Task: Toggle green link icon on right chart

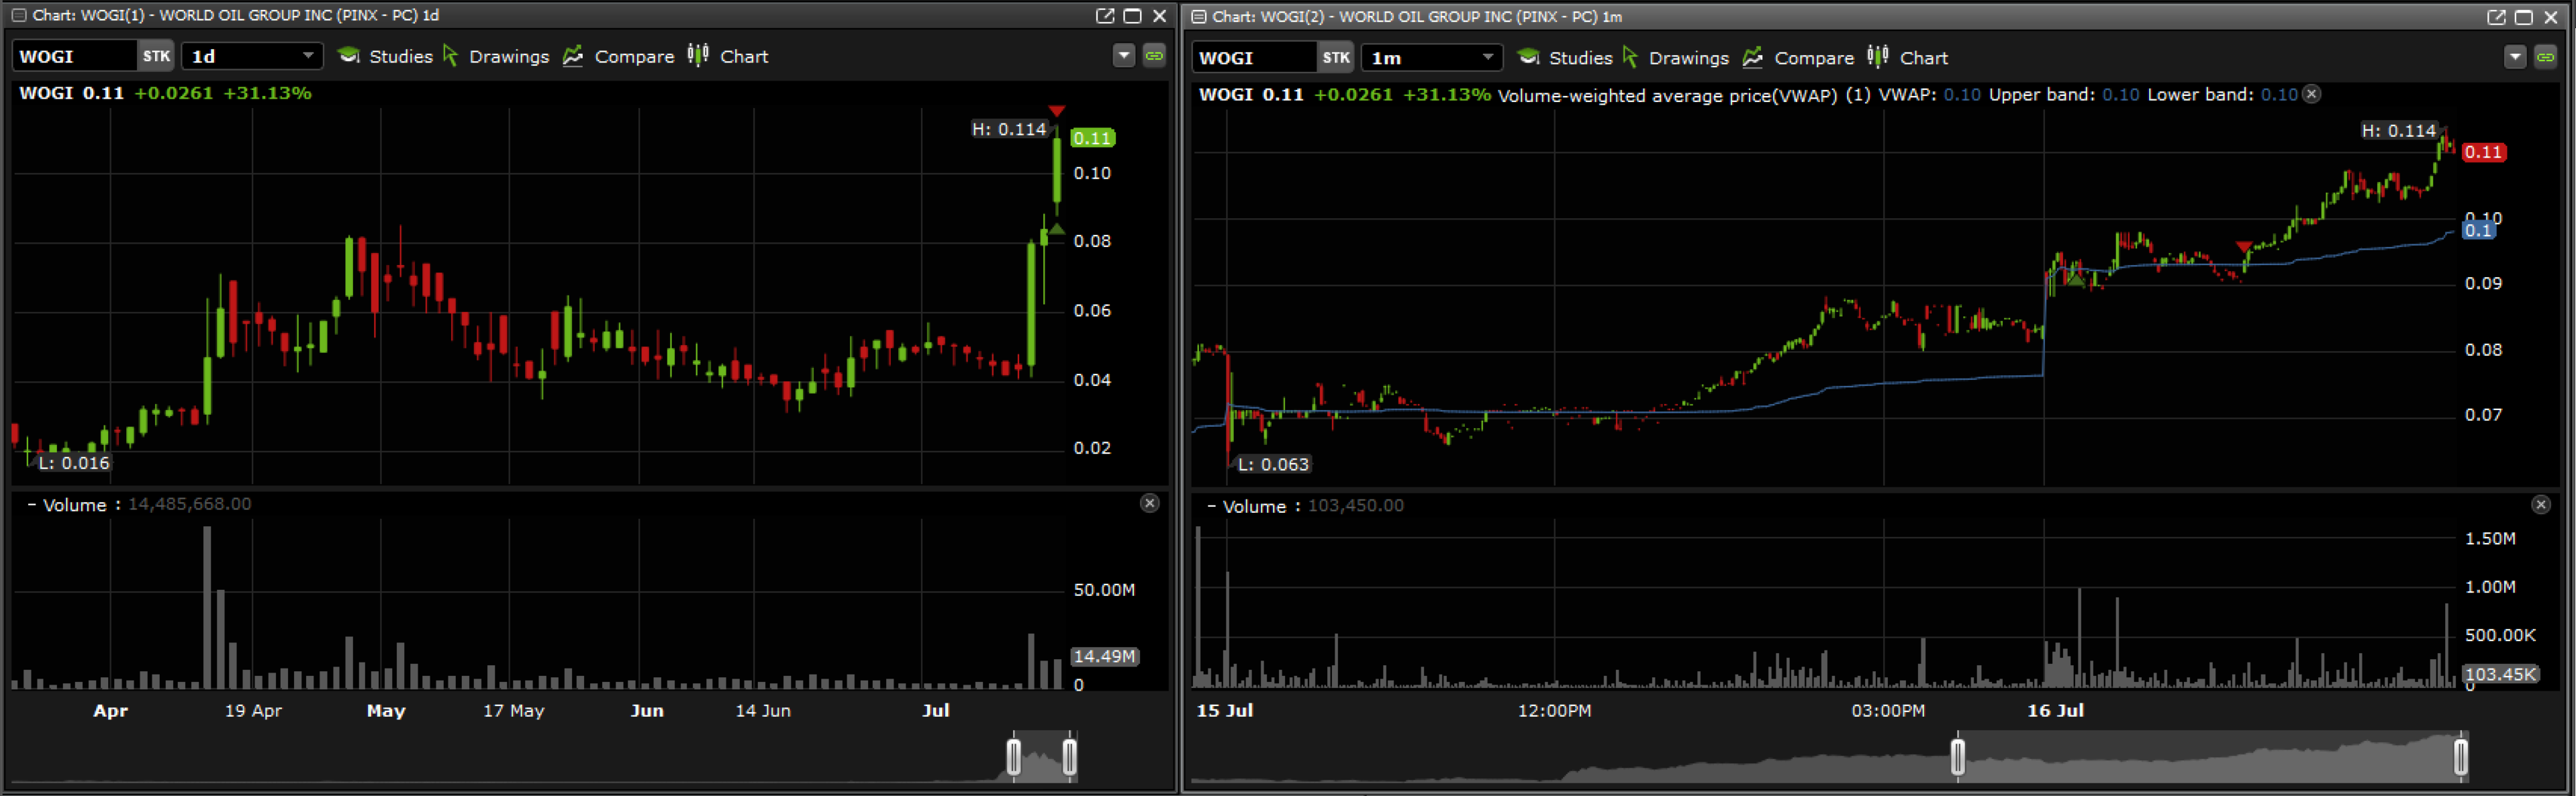Action: pos(2545,58)
